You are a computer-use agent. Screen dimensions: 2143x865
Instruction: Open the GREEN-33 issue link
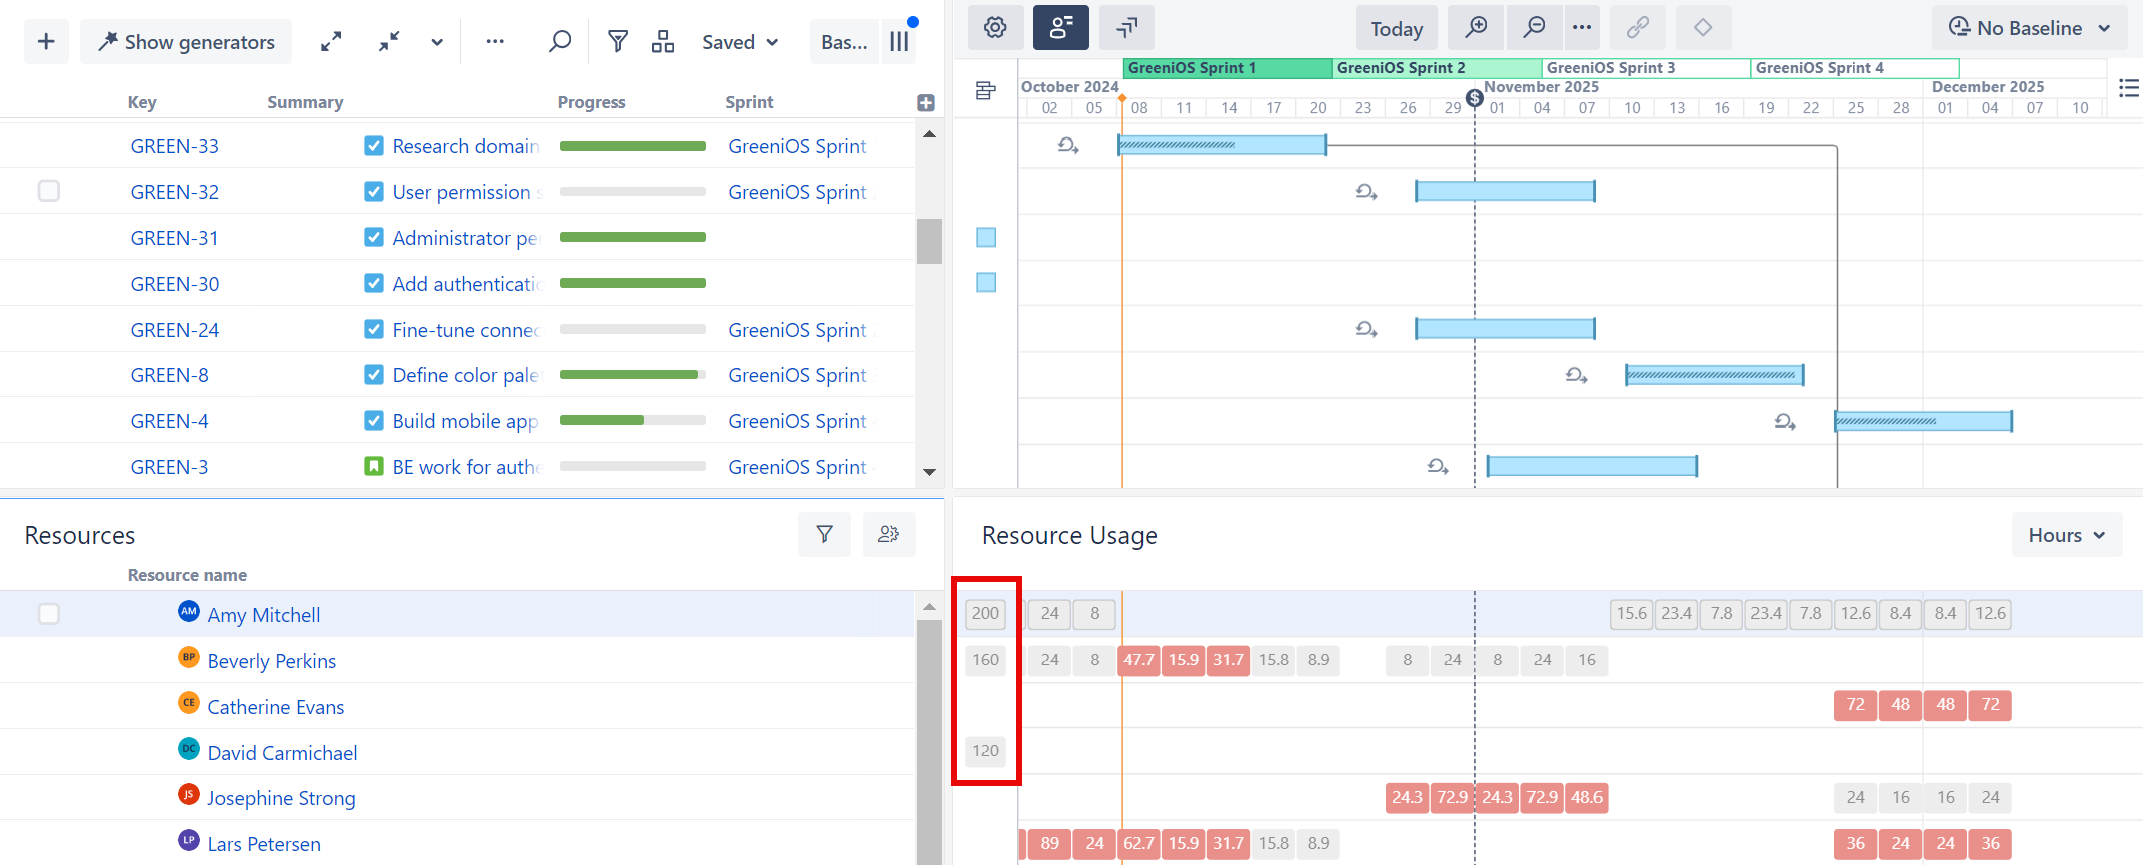(175, 146)
